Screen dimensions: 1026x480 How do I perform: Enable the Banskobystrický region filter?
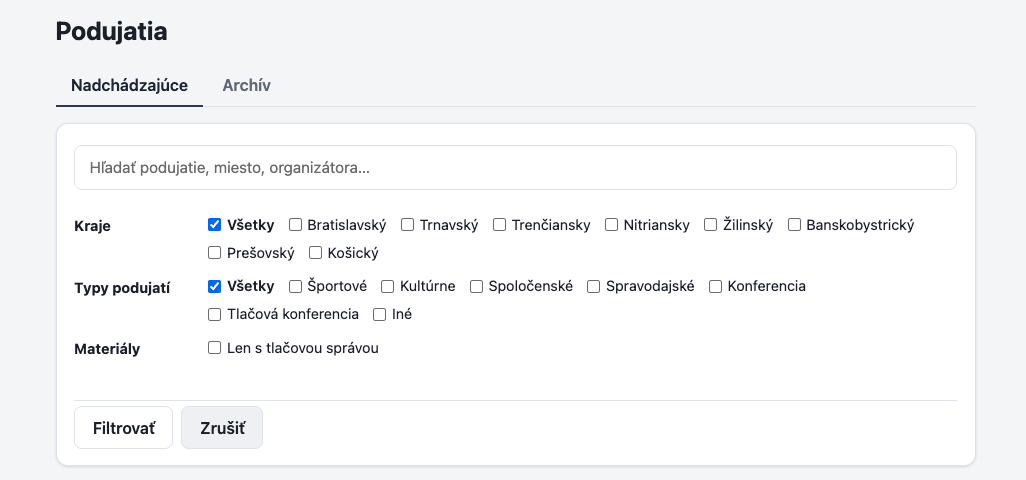coord(794,225)
